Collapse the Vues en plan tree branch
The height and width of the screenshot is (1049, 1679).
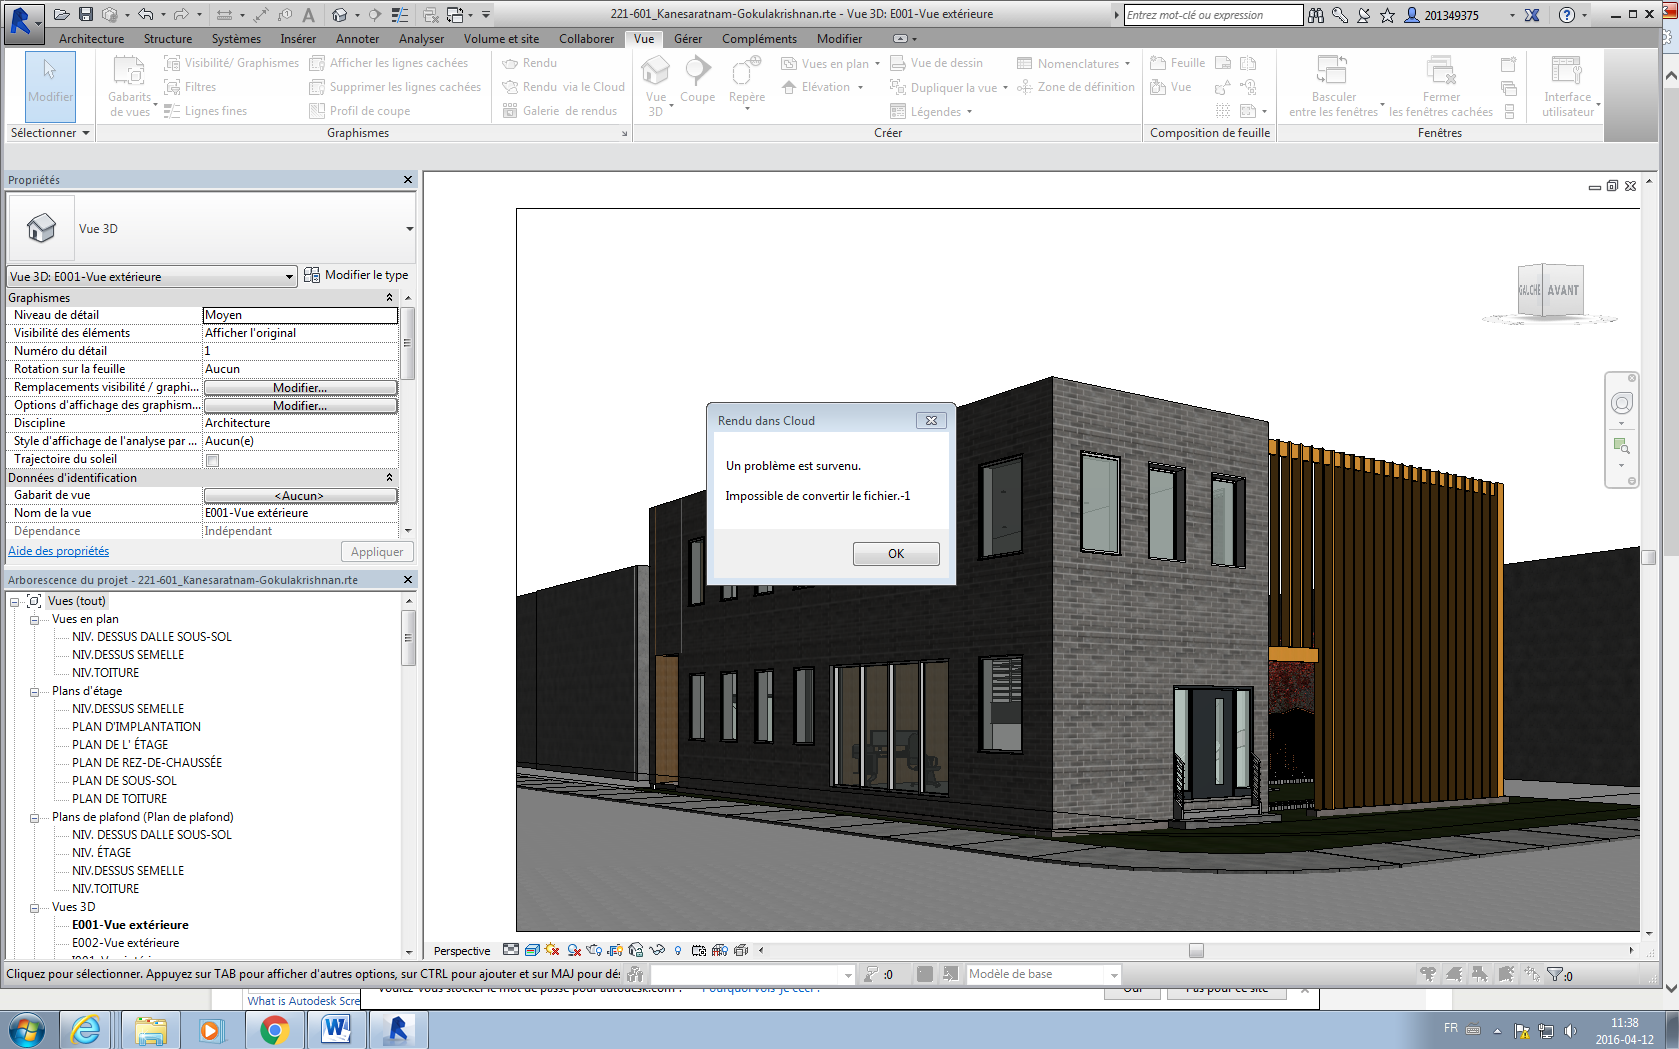click(35, 619)
